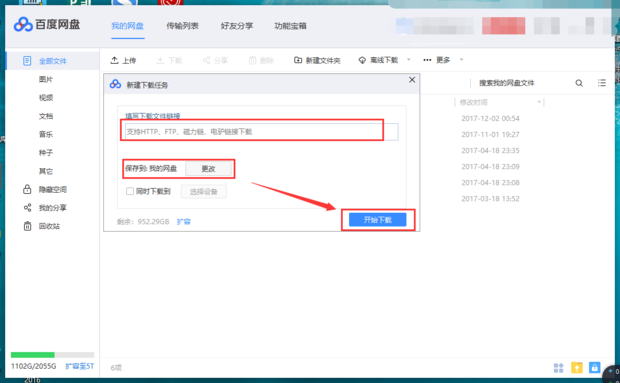This screenshot has height=383, width=620.
Task: Click the 新建文件夹 button
Action: (317, 60)
